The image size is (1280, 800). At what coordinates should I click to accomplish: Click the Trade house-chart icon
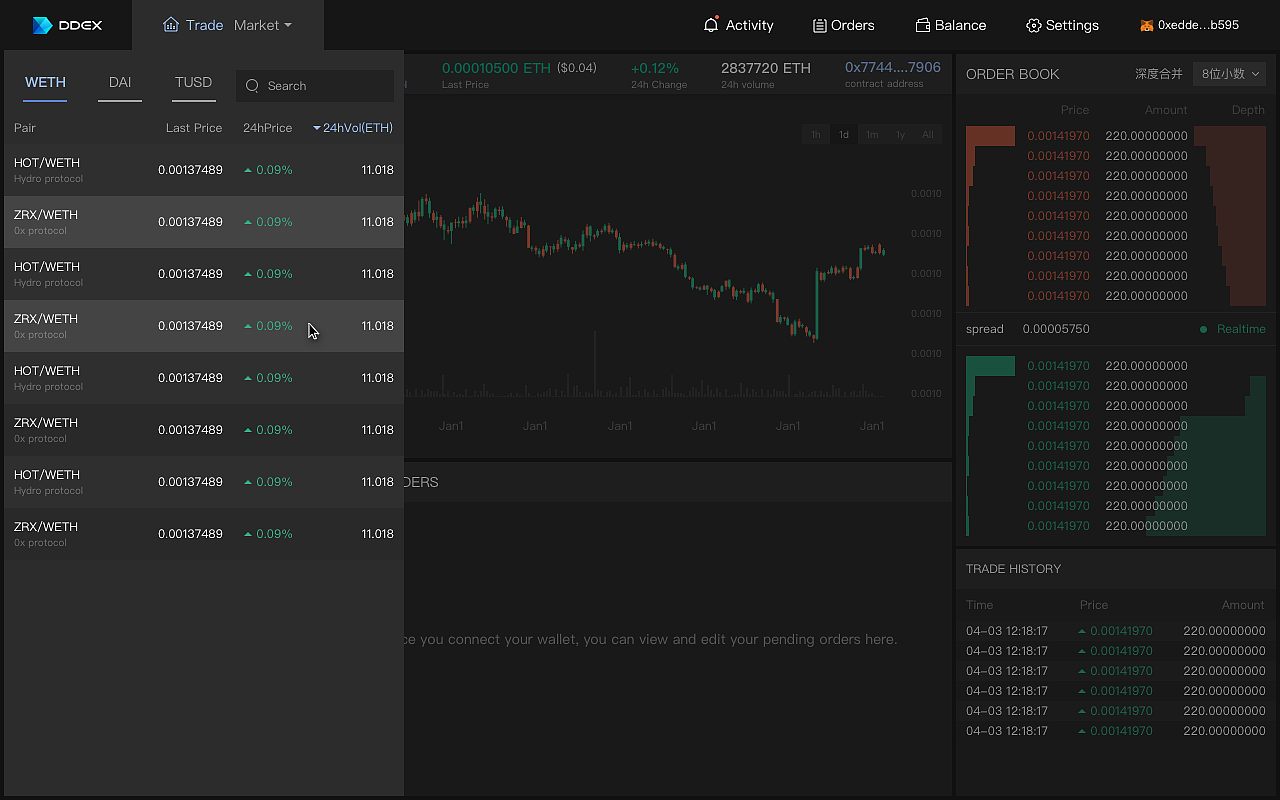[x=171, y=25]
